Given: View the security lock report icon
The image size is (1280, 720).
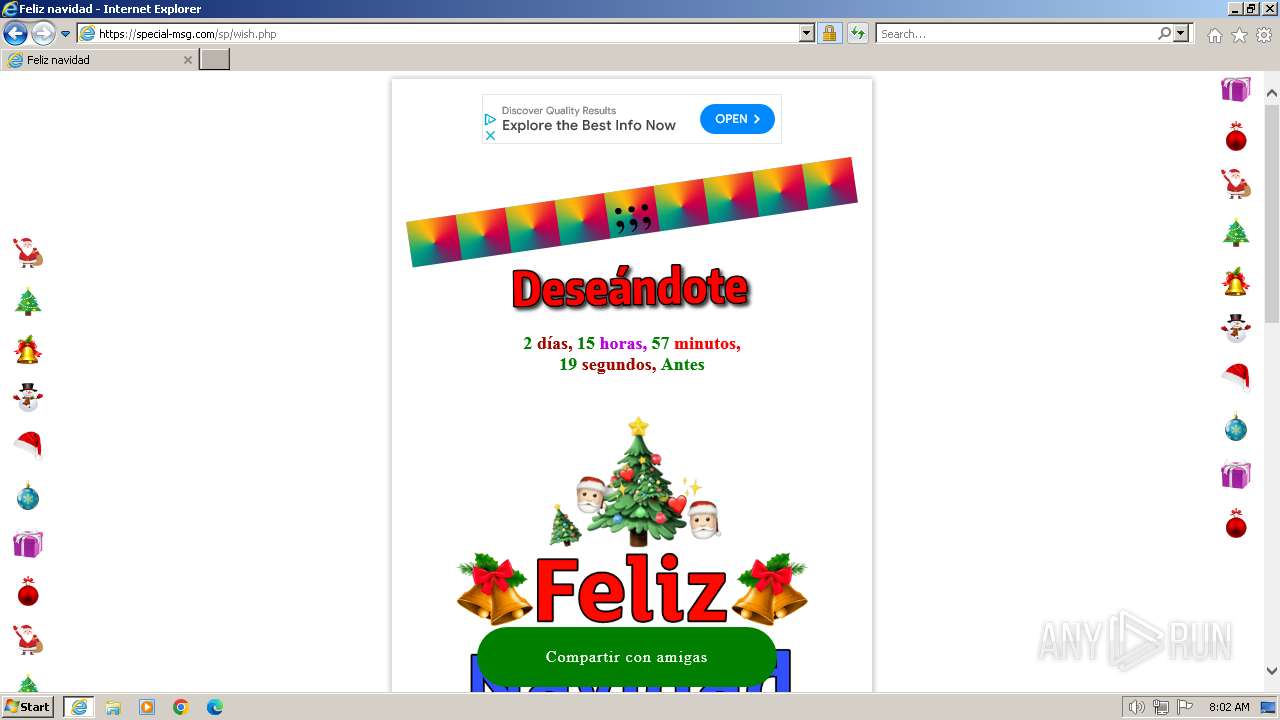Looking at the screenshot, I should 829,34.
